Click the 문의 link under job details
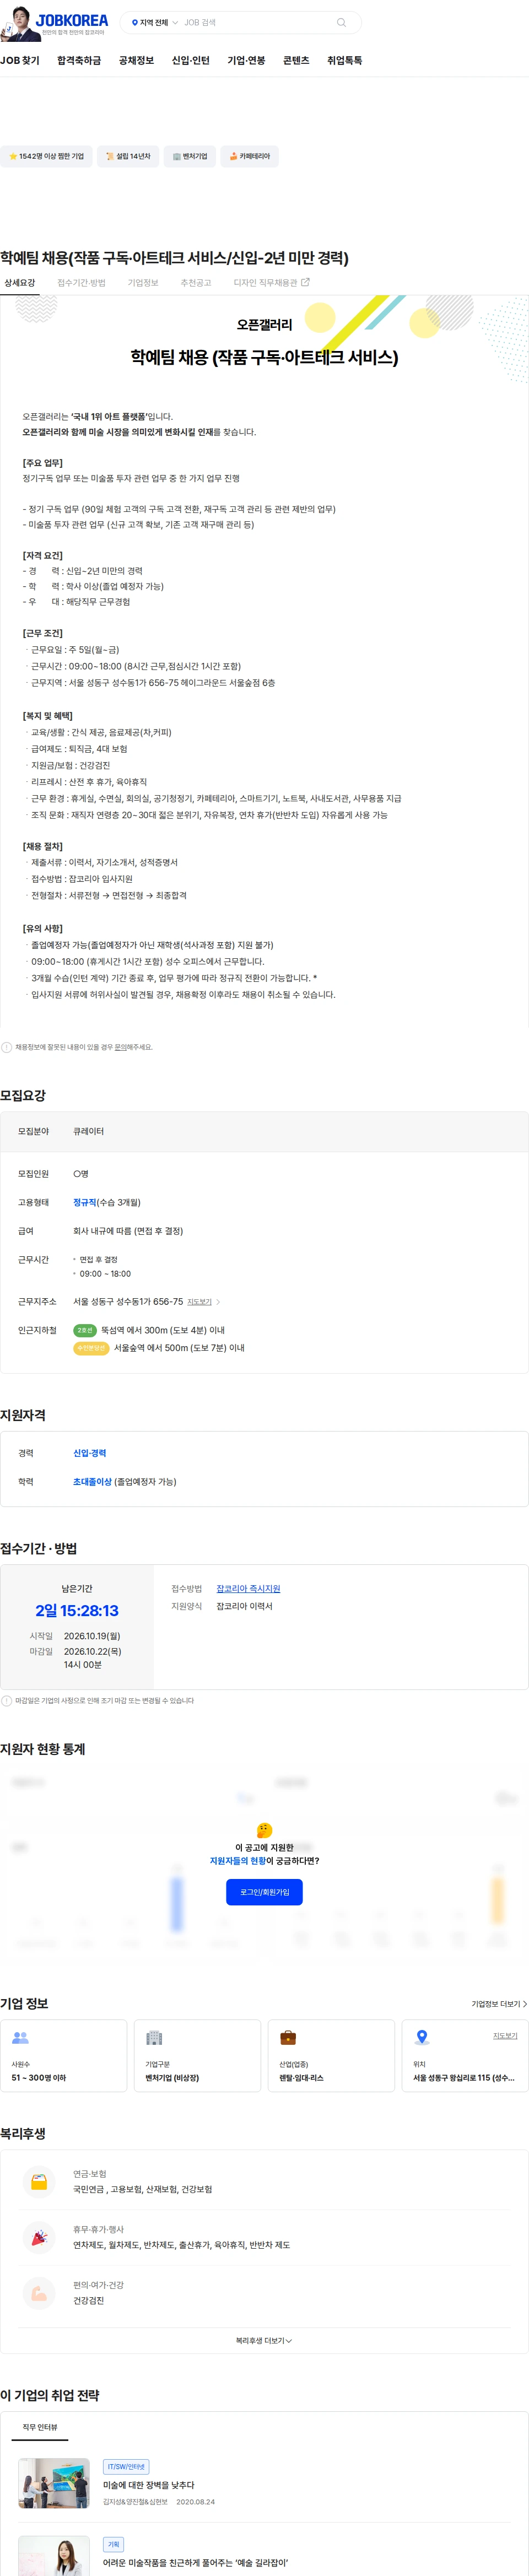Image resolution: width=529 pixels, height=2576 pixels. click(x=120, y=1047)
